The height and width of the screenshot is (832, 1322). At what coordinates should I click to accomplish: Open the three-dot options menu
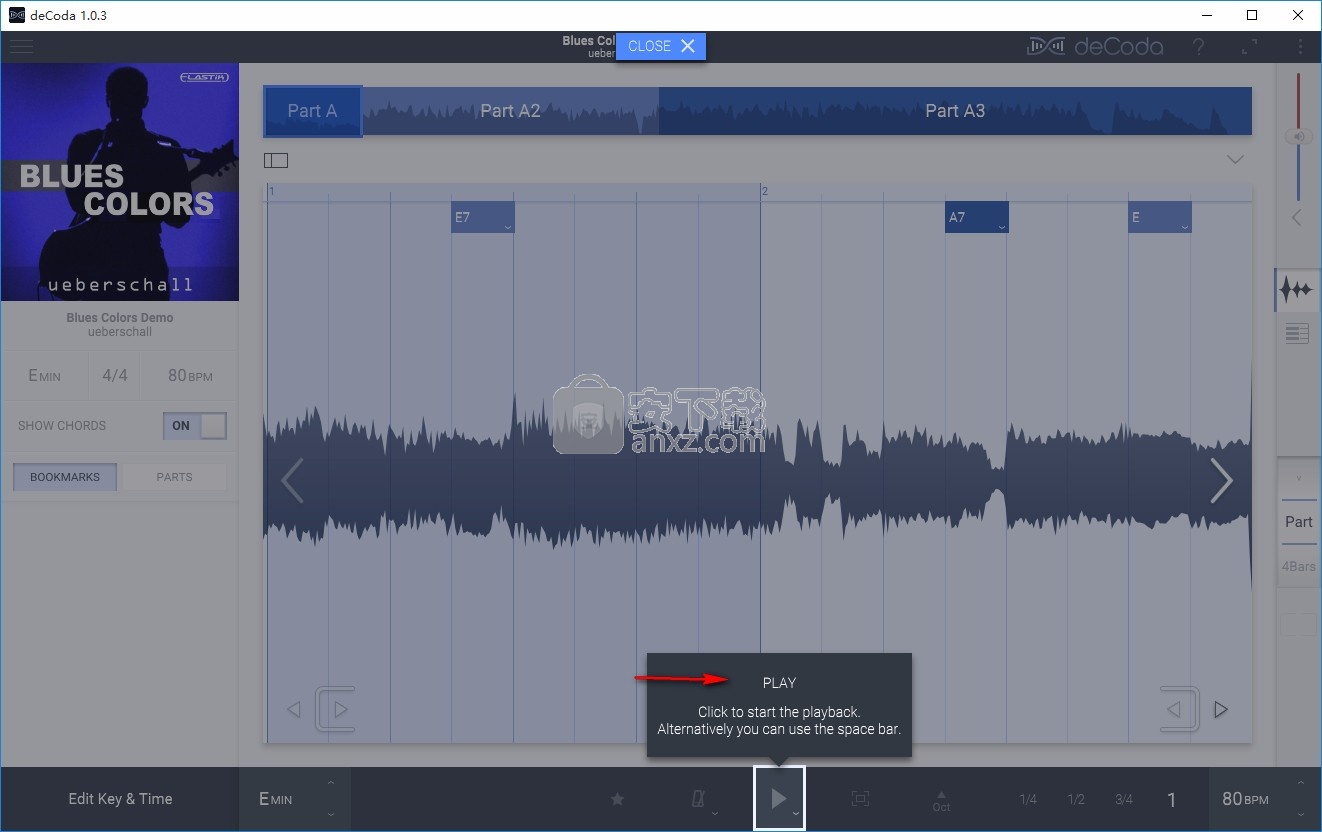point(1300,47)
